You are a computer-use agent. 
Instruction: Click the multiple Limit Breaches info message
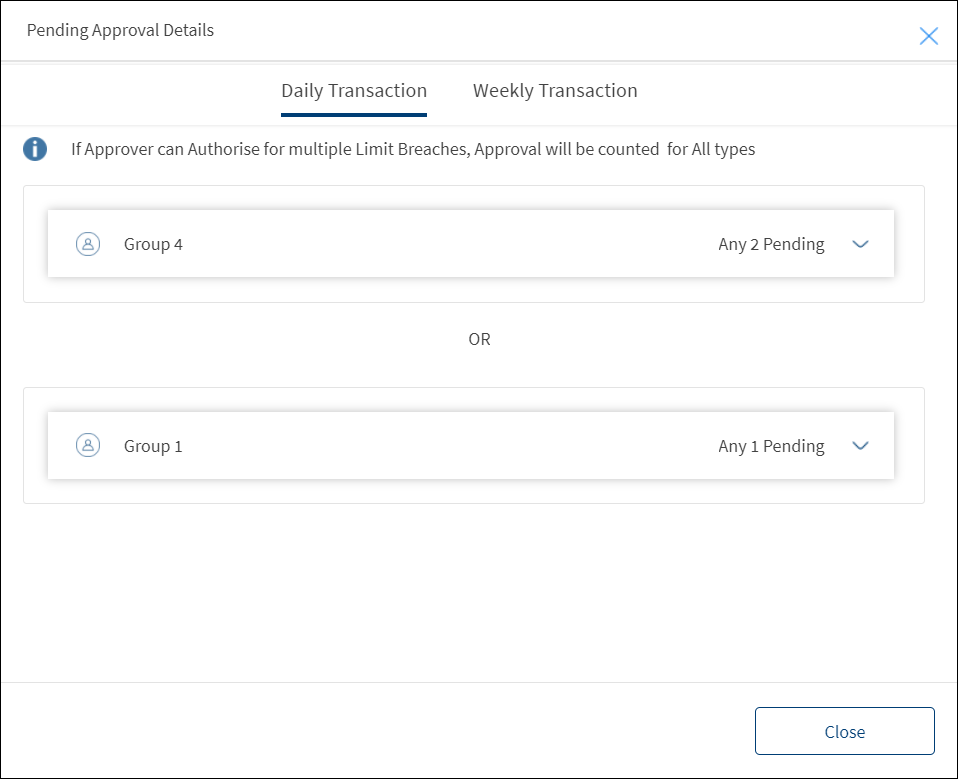click(x=413, y=149)
